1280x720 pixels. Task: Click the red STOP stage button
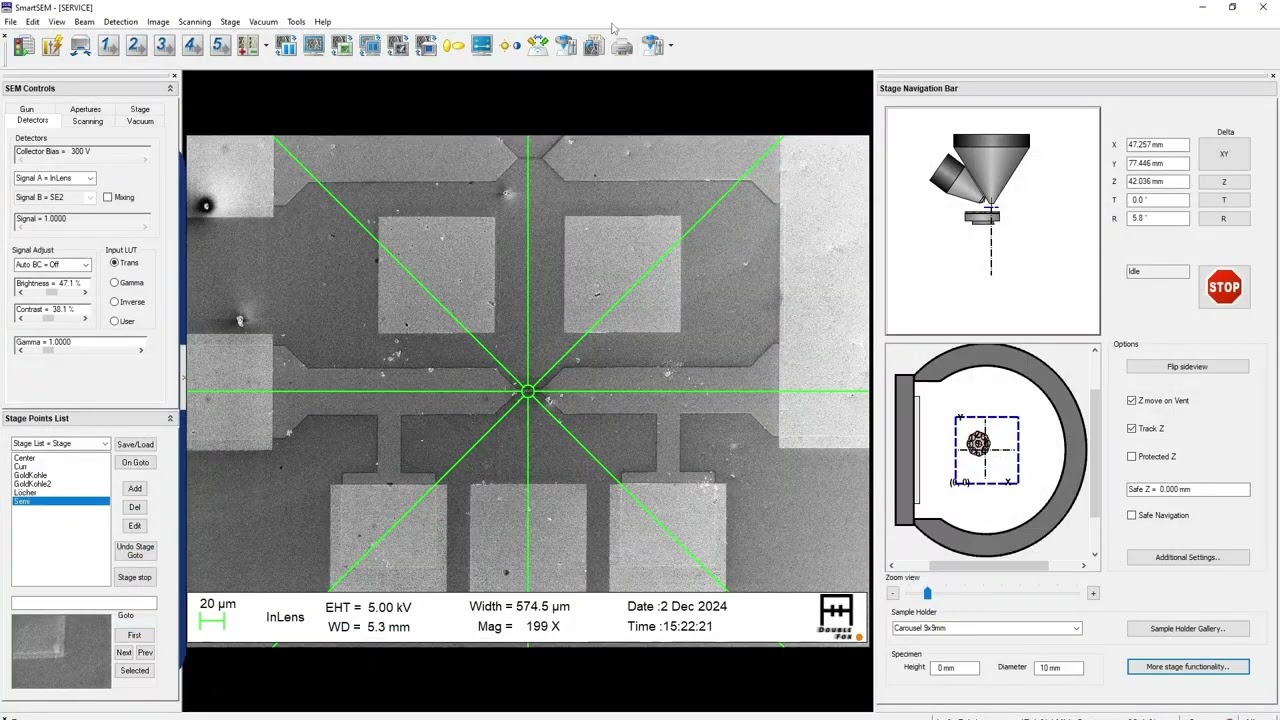point(1224,287)
